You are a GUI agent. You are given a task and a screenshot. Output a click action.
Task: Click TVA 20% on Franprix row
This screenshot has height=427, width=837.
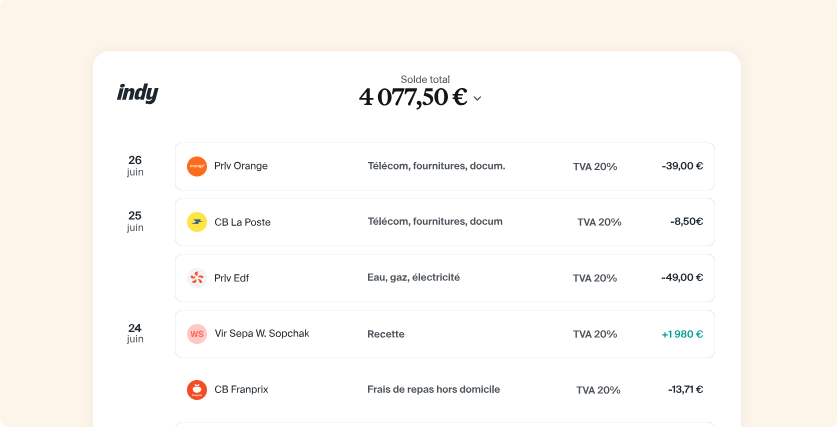(598, 390)
